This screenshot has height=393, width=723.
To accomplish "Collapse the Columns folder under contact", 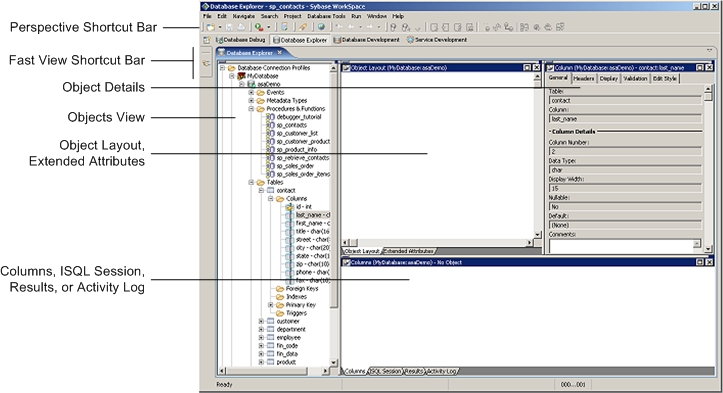I will click(271, 199).
